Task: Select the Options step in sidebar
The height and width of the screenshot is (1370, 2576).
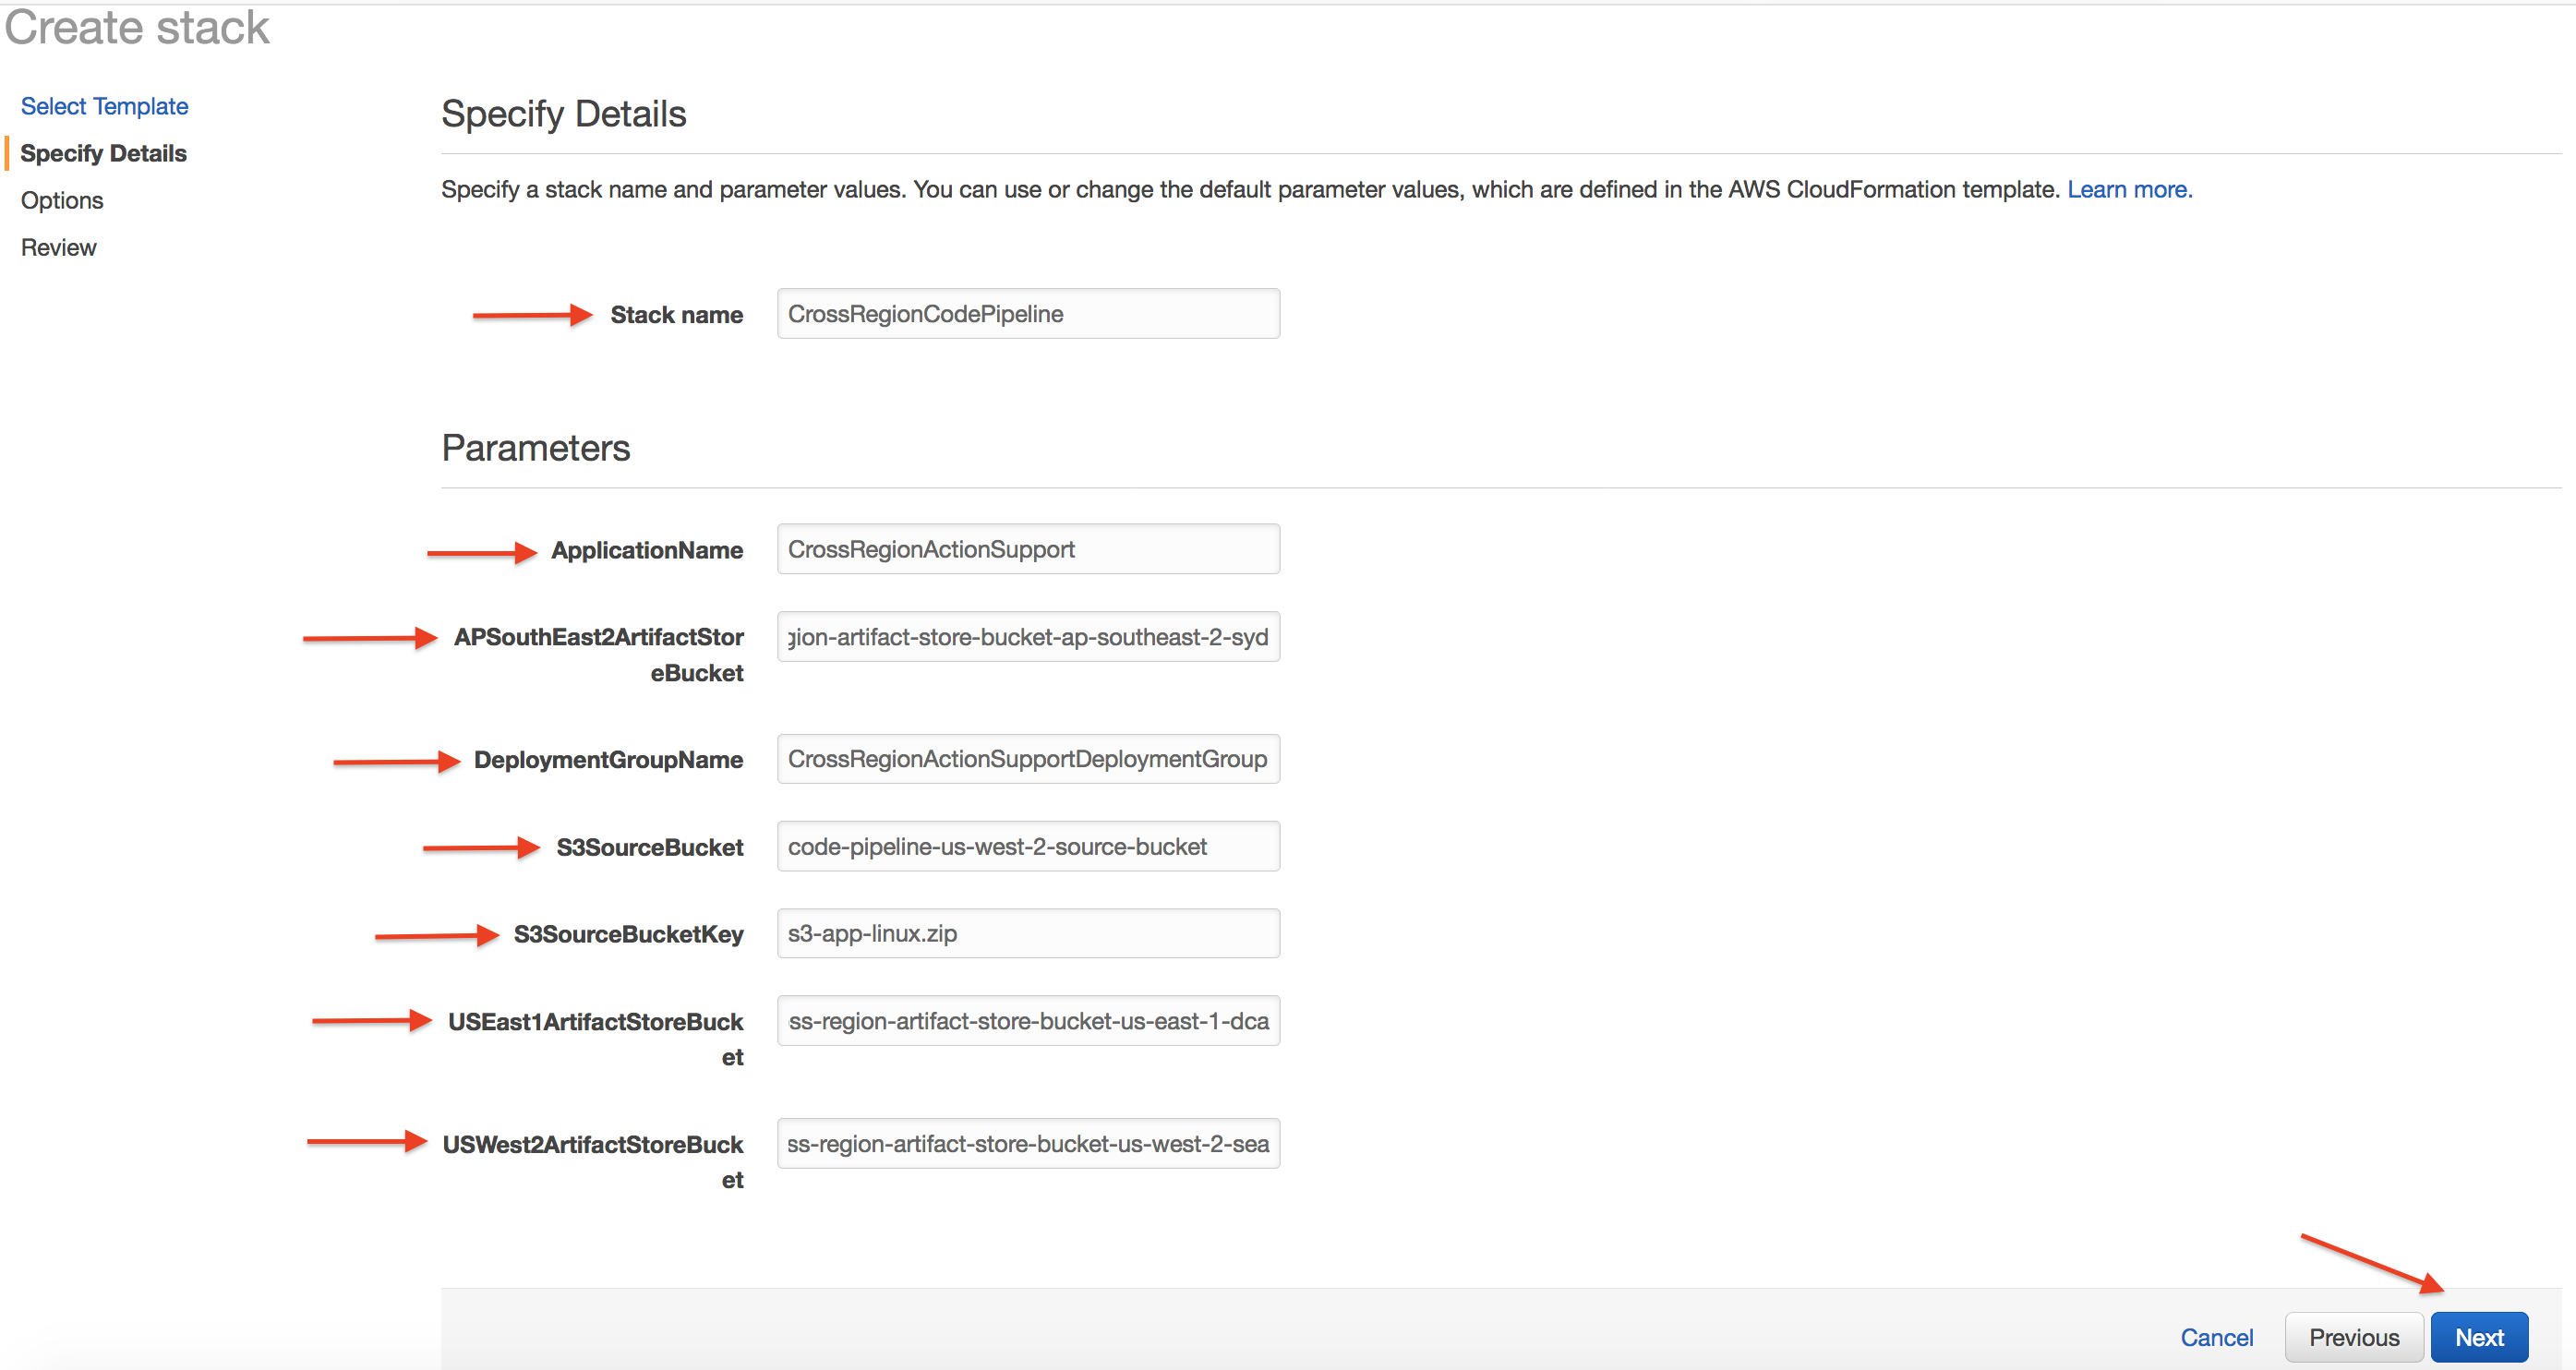Action: [62, 200]
